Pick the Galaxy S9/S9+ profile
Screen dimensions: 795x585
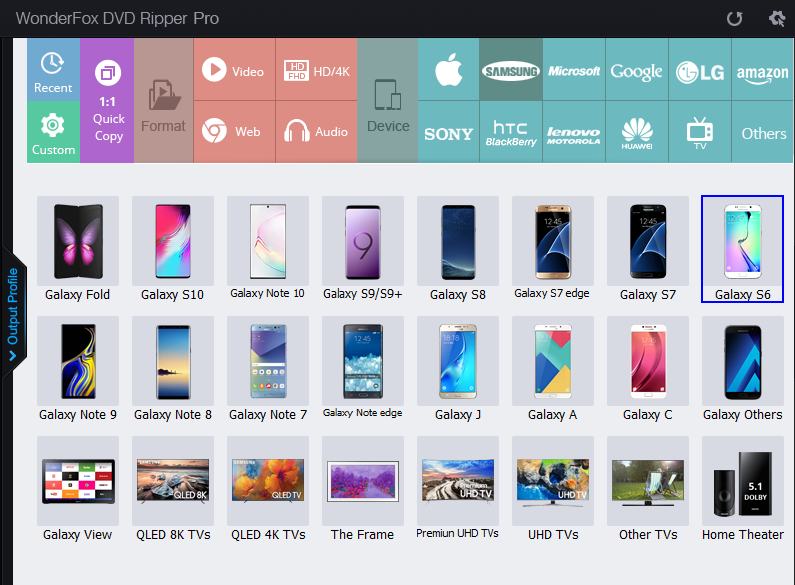(x=363, y=249)
